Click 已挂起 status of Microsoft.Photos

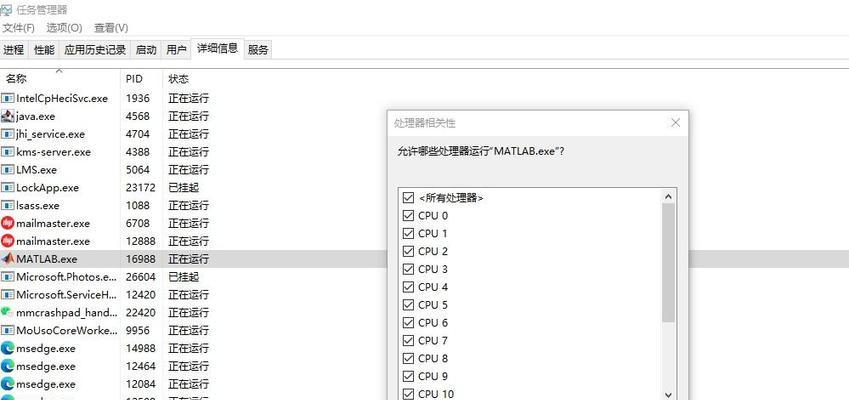coord(184,277)
